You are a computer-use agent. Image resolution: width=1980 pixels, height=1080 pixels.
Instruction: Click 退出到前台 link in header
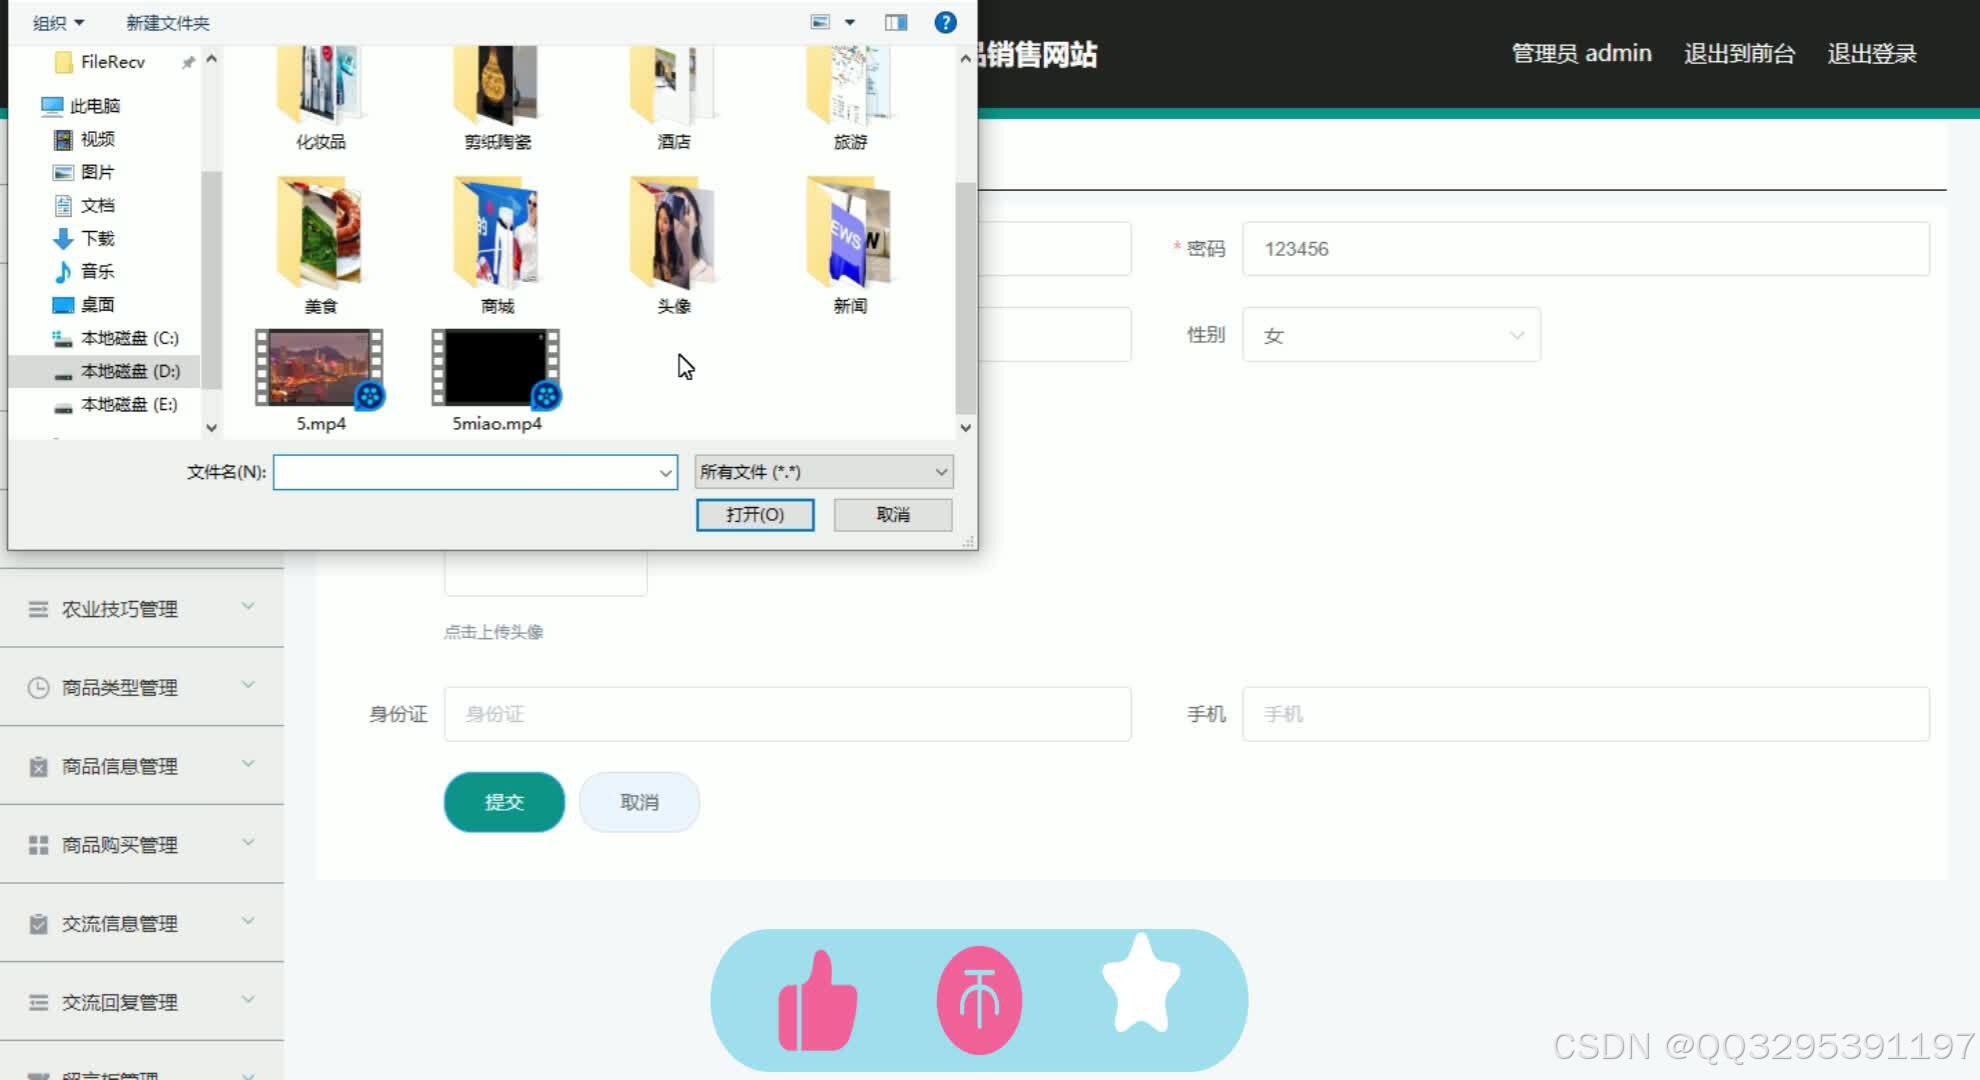point(1739,53)
